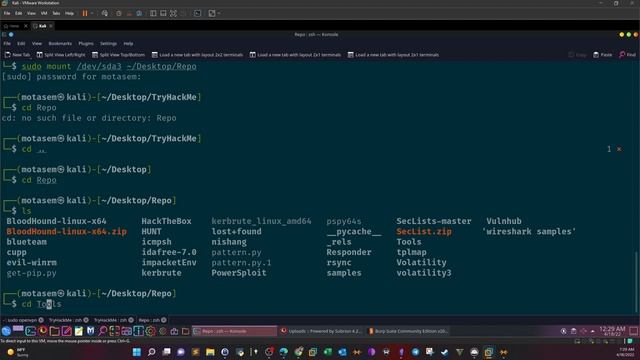Open the Tabs menu in VMware Workstation
The height and width of the screenshot is (360, 640).
56,13
